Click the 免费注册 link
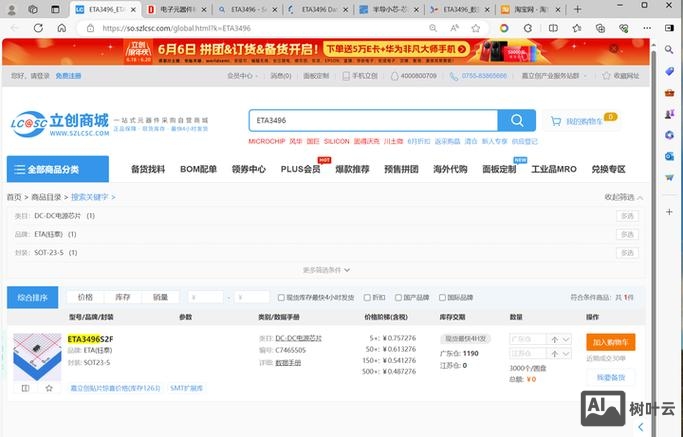Image resolution: width=683 pixels, height=437 pixels. [x=68, y=76]
